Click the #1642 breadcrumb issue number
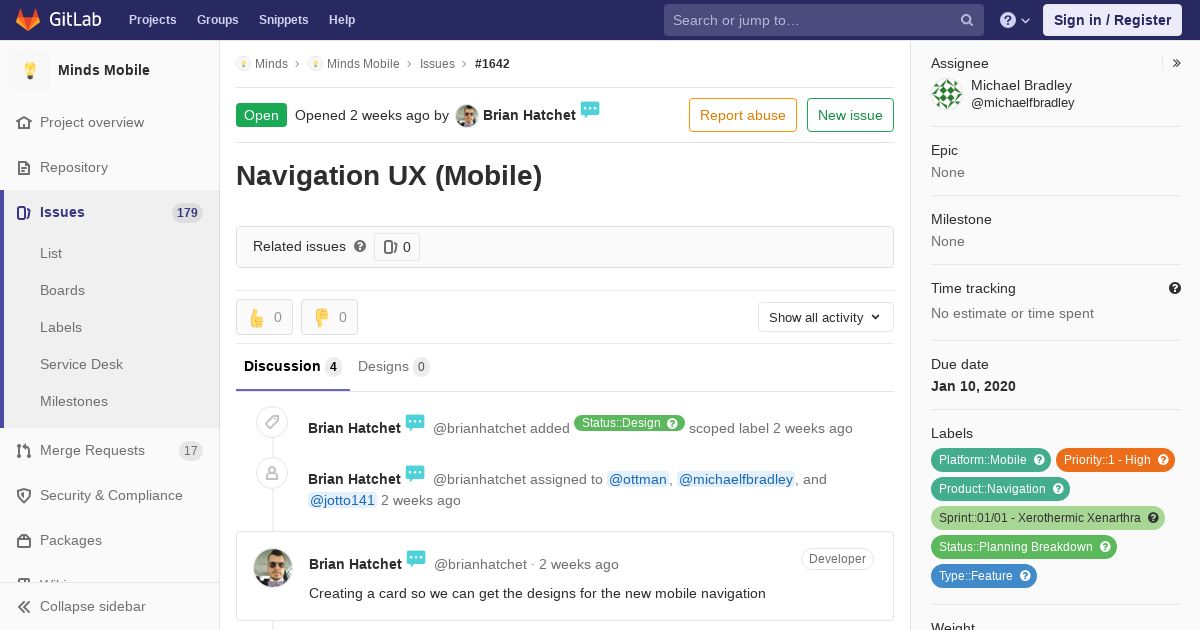Viewport: 1200px width, 630px height. coord(492,64)
